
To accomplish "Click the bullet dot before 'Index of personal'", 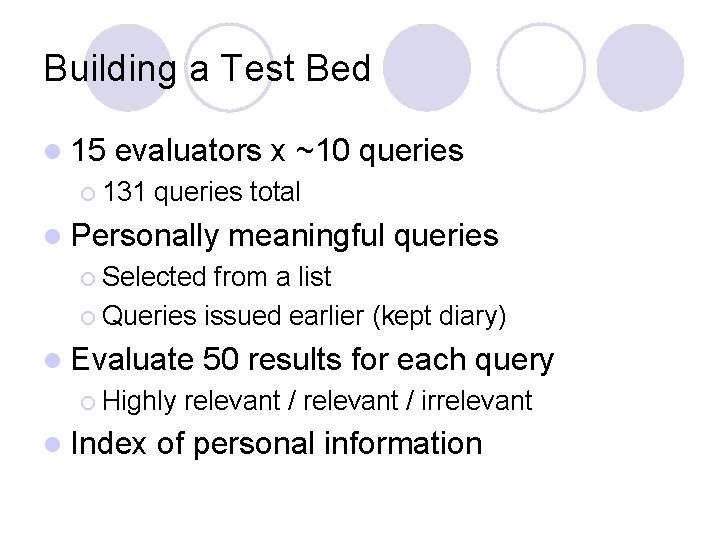I will point(53,444).
